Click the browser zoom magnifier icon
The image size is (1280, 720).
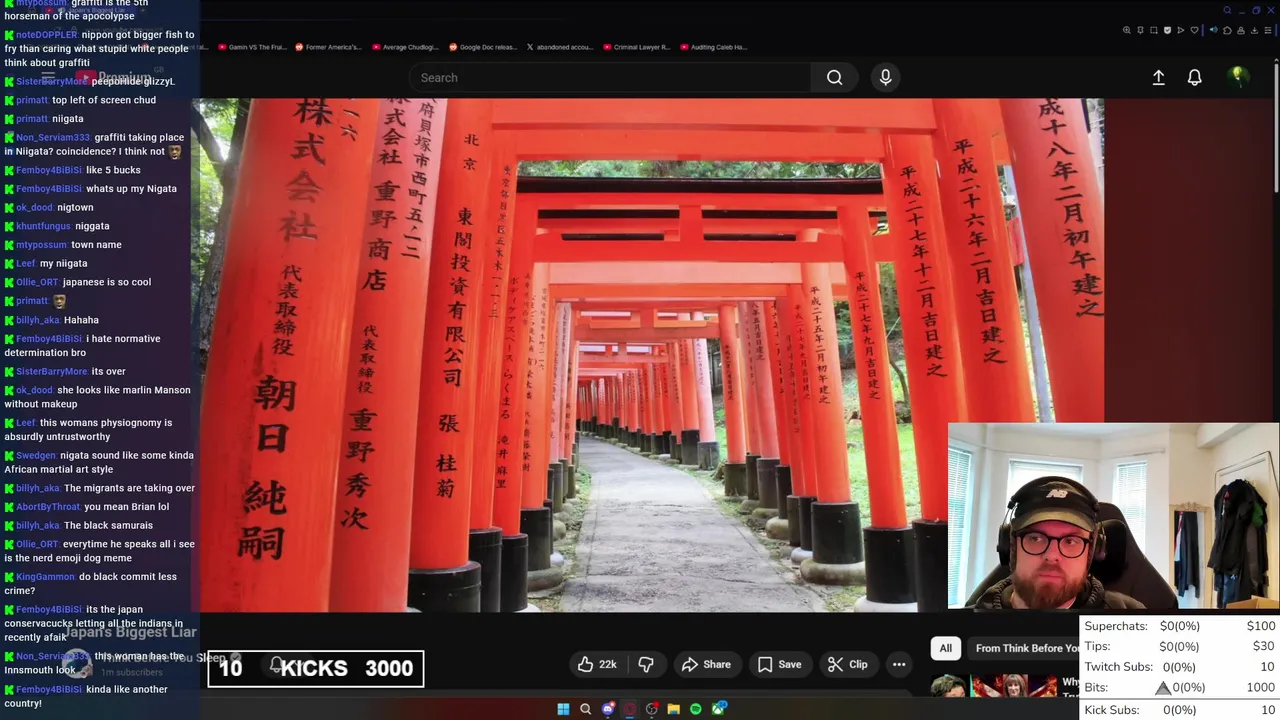[x=1127, y=30]
